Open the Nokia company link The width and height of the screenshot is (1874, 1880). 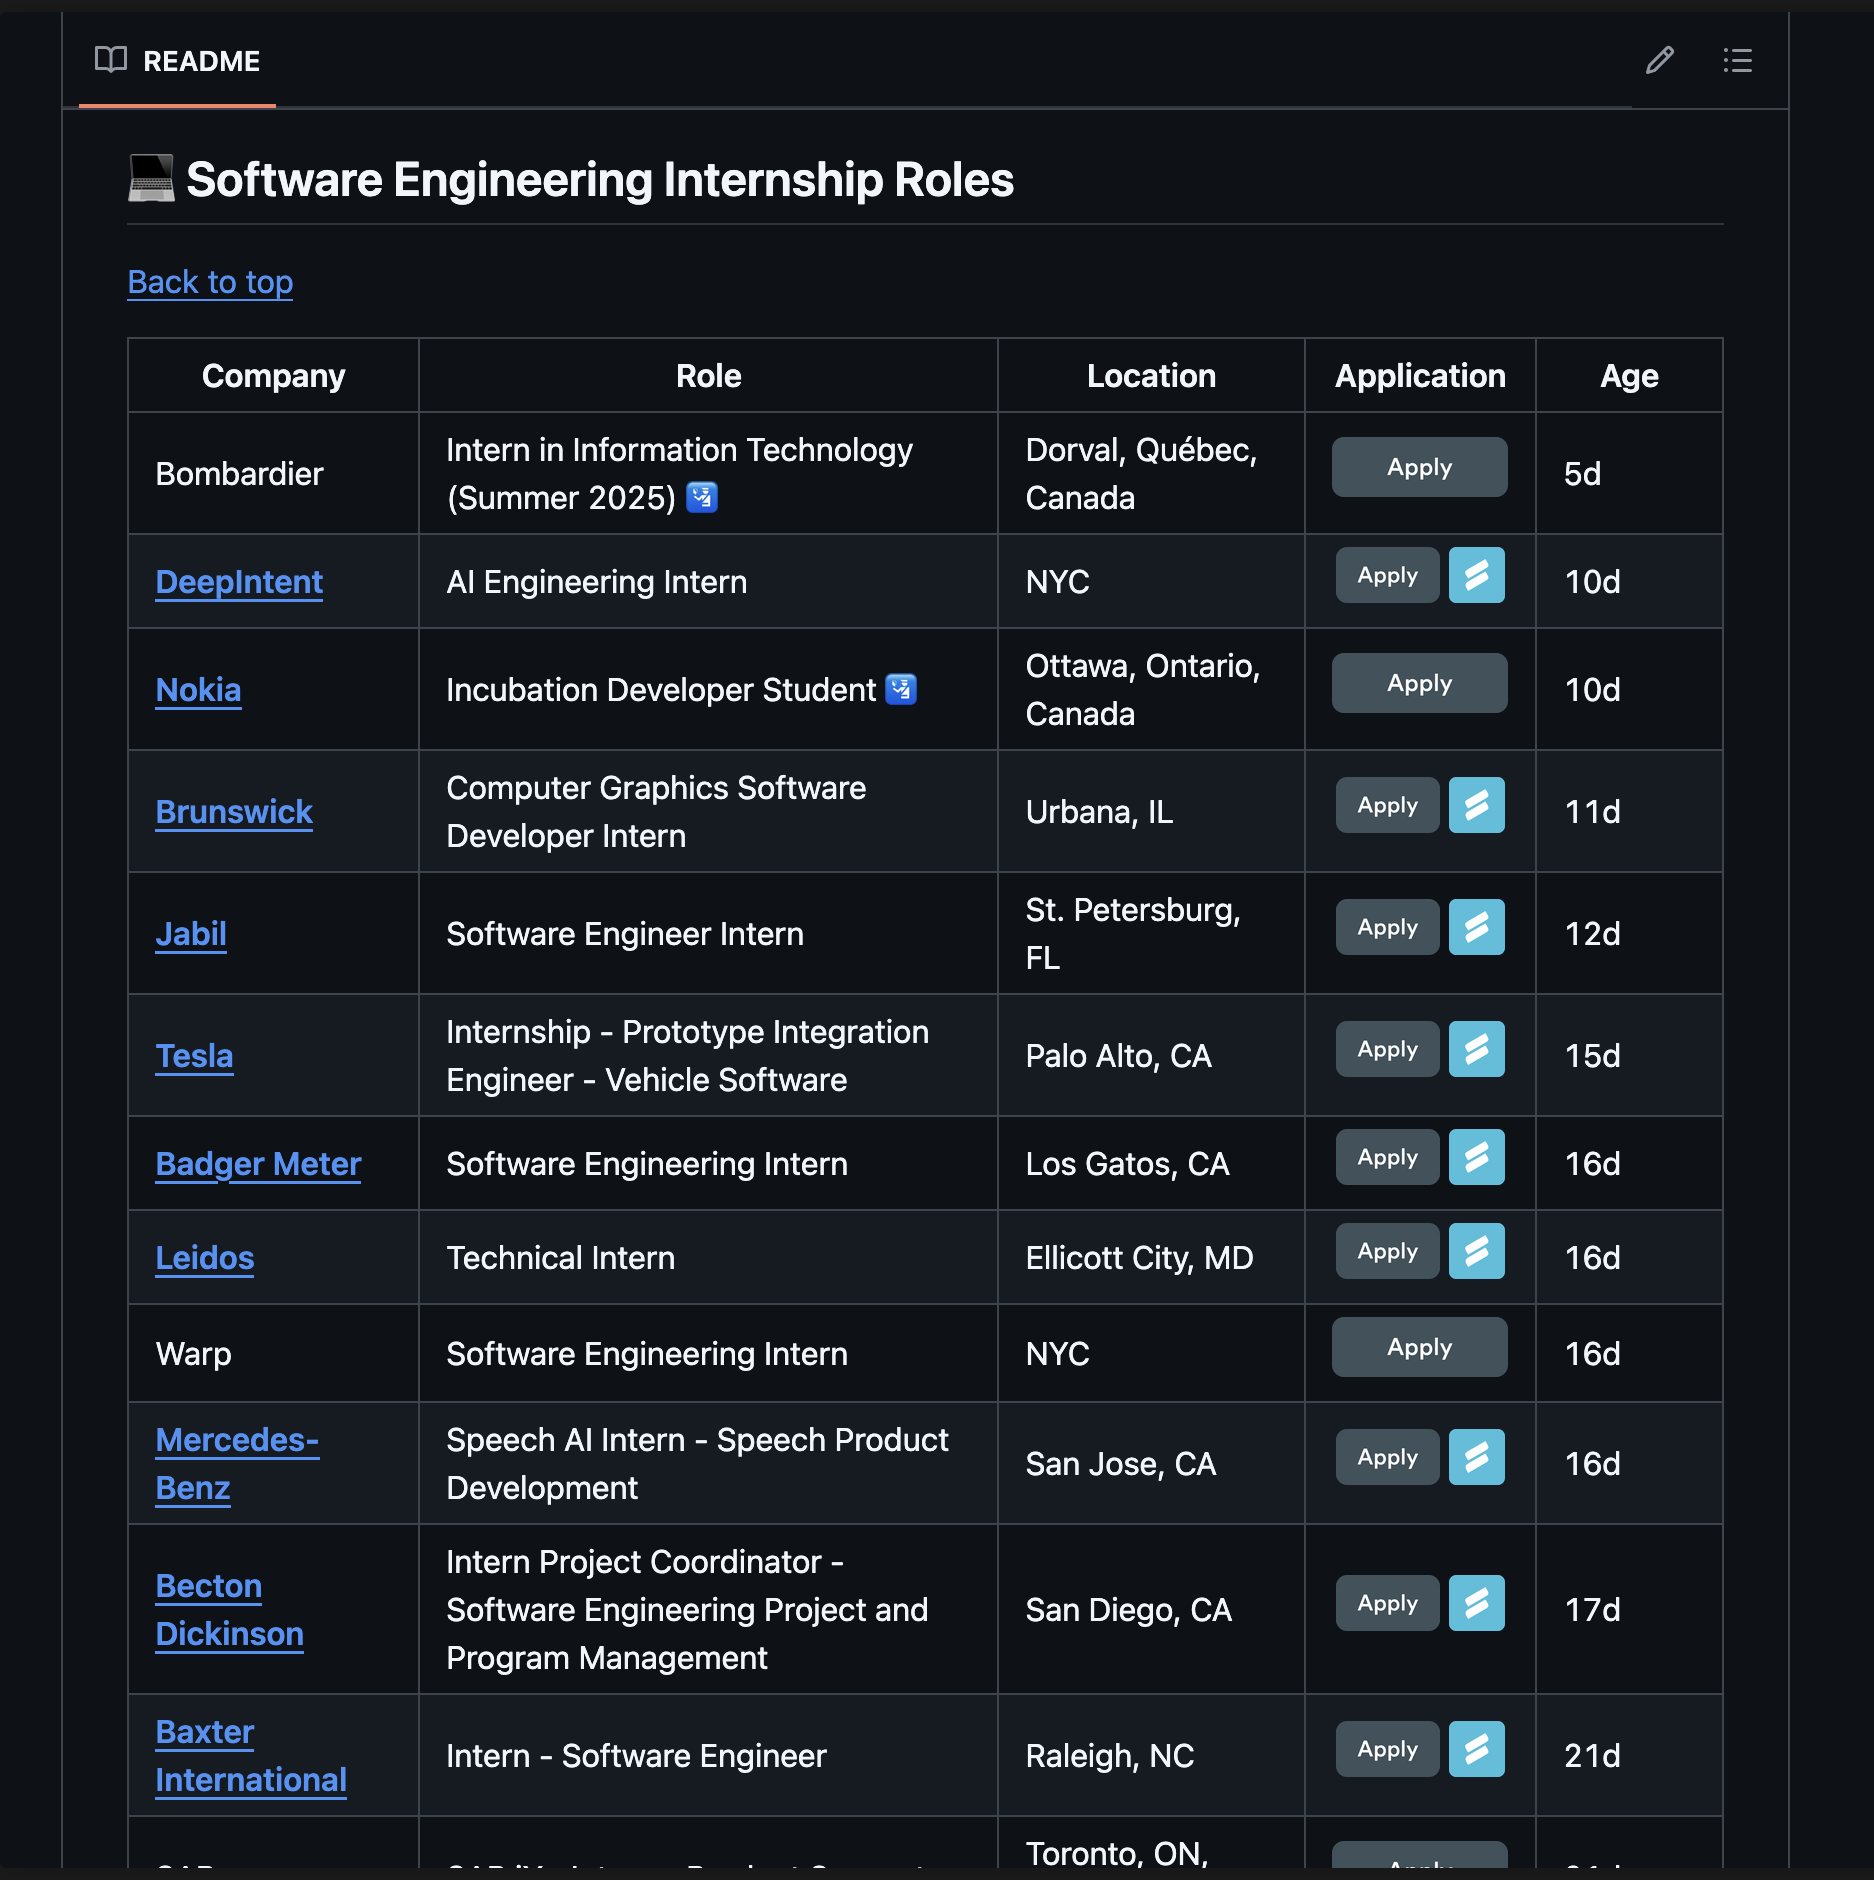point(198,690)
